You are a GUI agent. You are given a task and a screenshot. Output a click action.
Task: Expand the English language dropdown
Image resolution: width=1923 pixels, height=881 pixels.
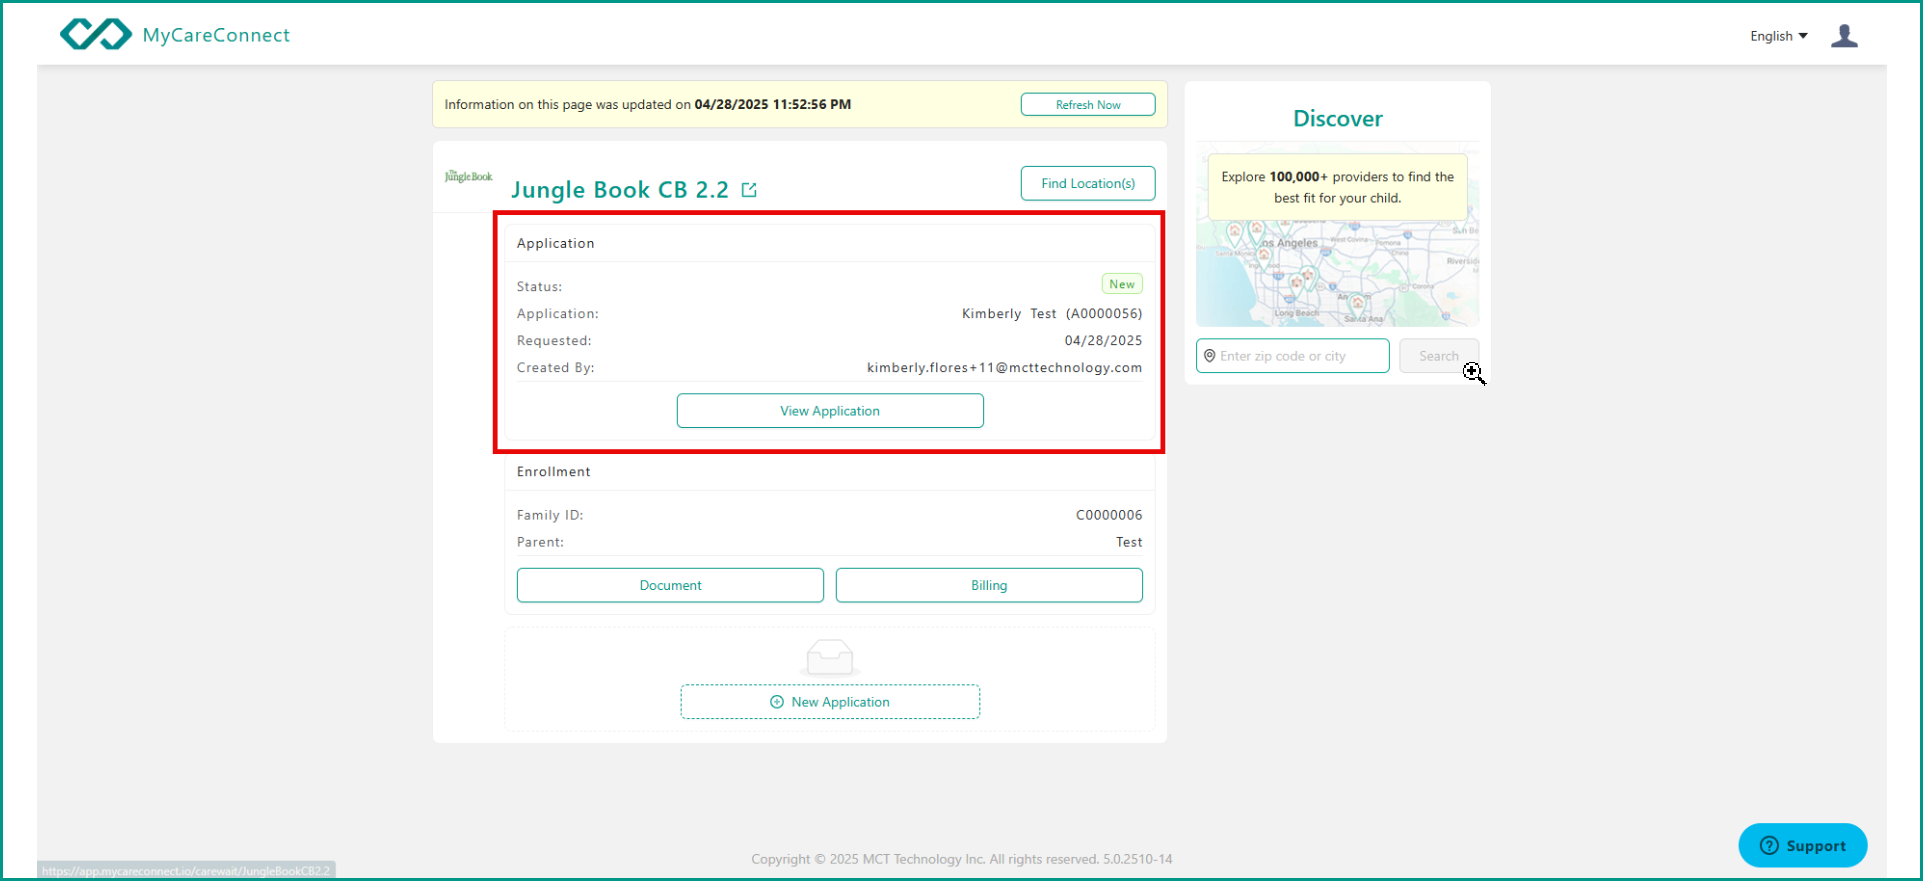(x=1778, y=36)
